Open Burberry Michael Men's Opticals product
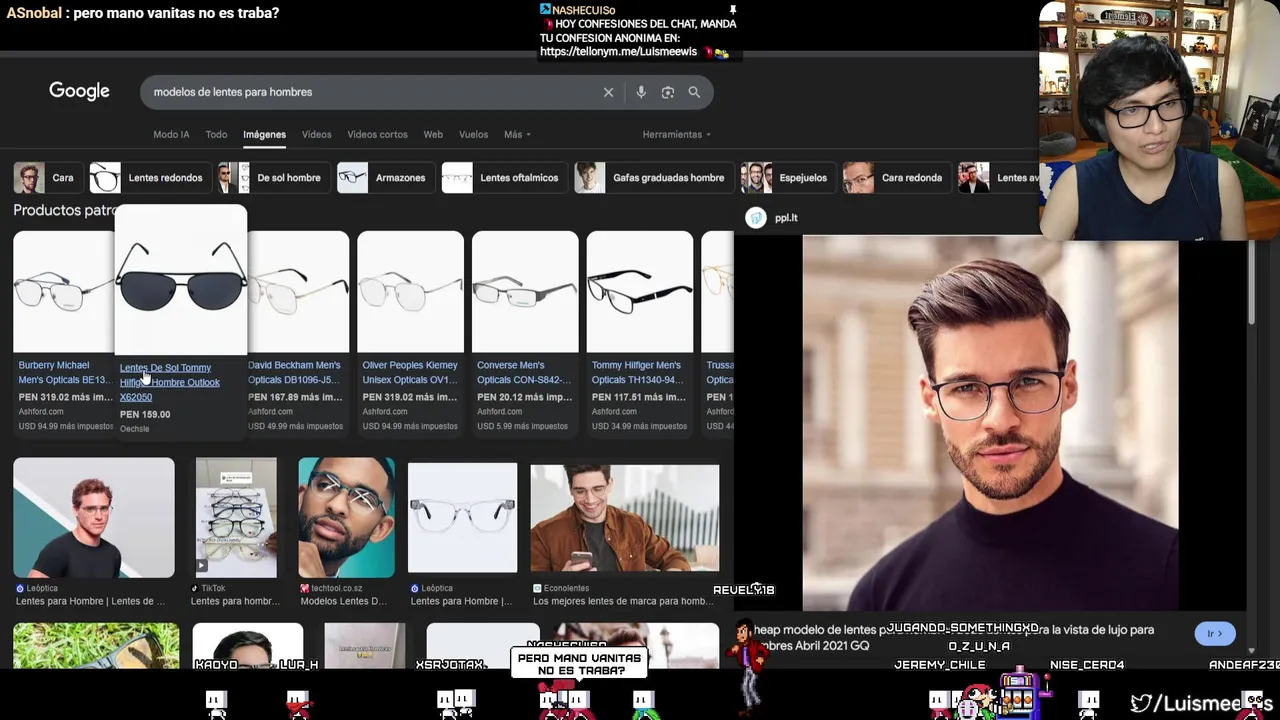This screenshot has width=1280, height=720. click(x=63, y=372)
